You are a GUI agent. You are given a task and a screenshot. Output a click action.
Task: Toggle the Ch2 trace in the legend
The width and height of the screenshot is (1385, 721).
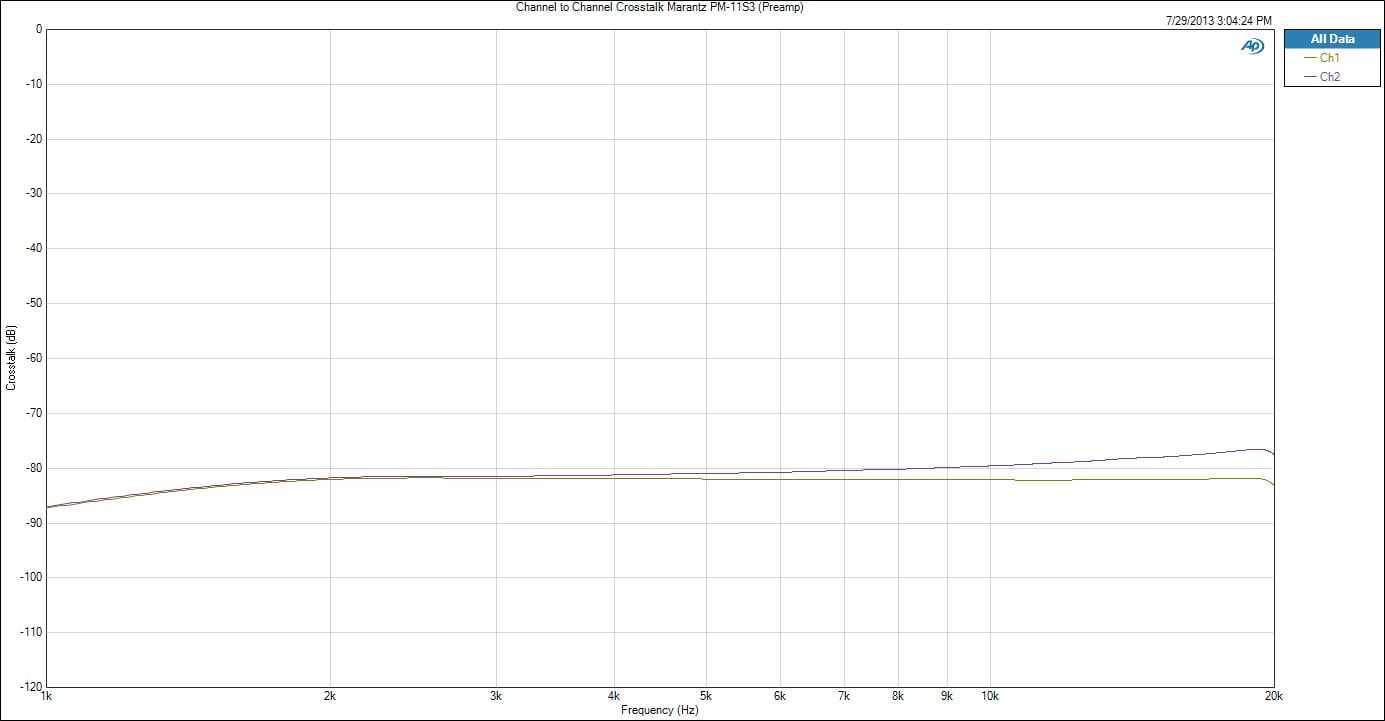point(1329,76)
